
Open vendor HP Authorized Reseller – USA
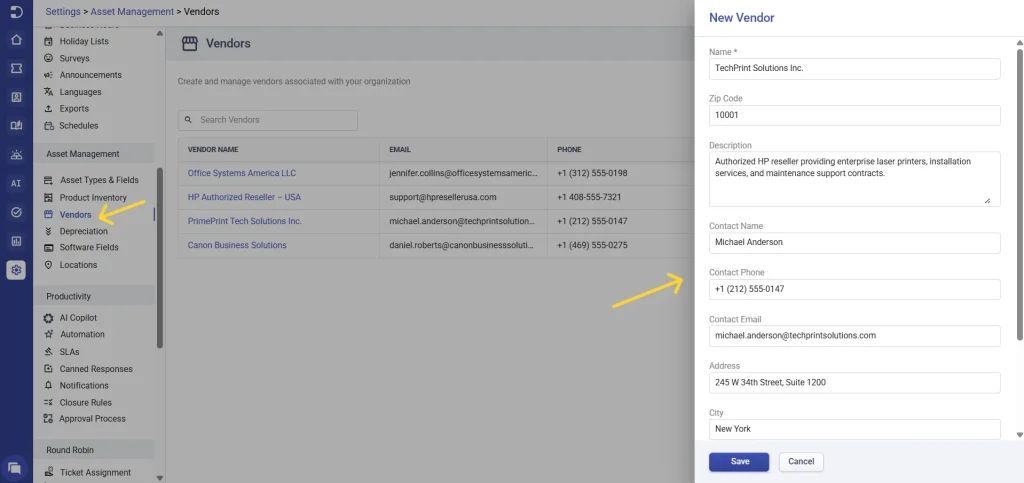pos(244,196)
